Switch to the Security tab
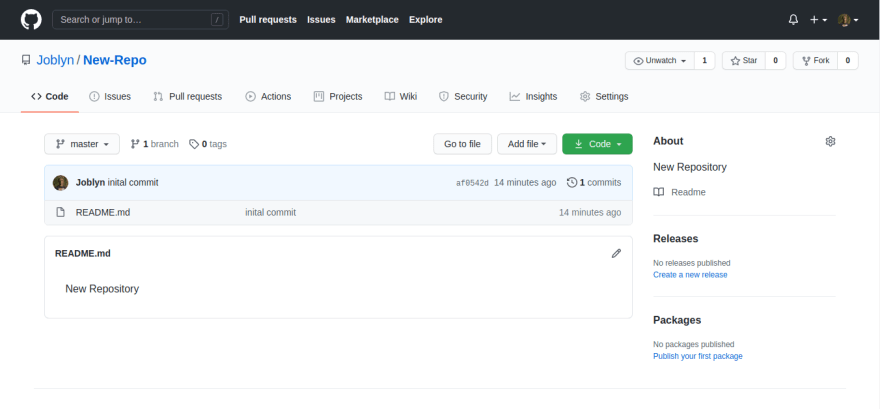The image size is (880, 409). click(463, 96)
